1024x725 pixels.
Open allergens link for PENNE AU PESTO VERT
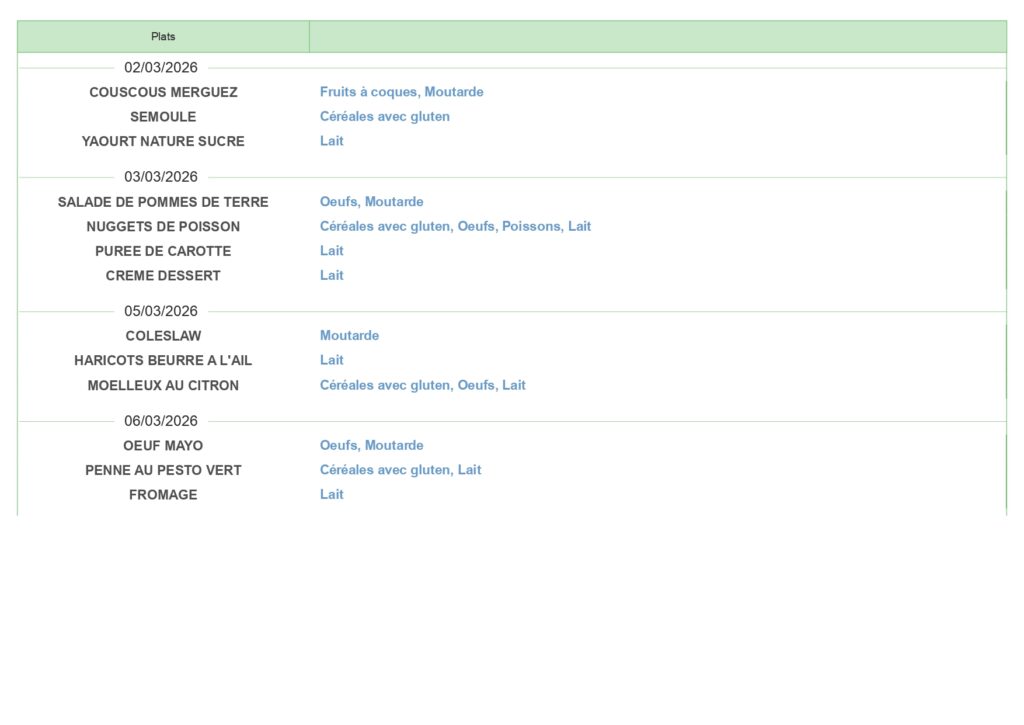point(400,470)
